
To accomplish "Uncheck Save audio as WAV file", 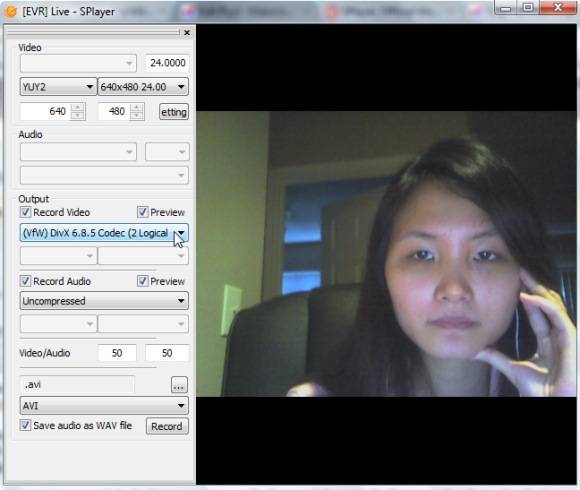I will [26, 425].
